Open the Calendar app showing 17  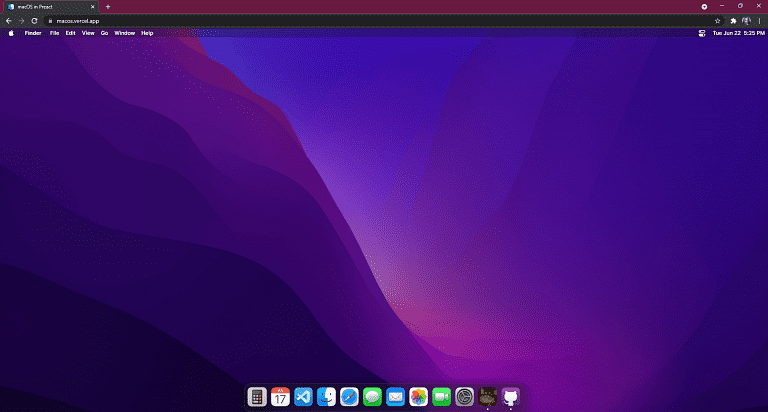tap(280, 397)
